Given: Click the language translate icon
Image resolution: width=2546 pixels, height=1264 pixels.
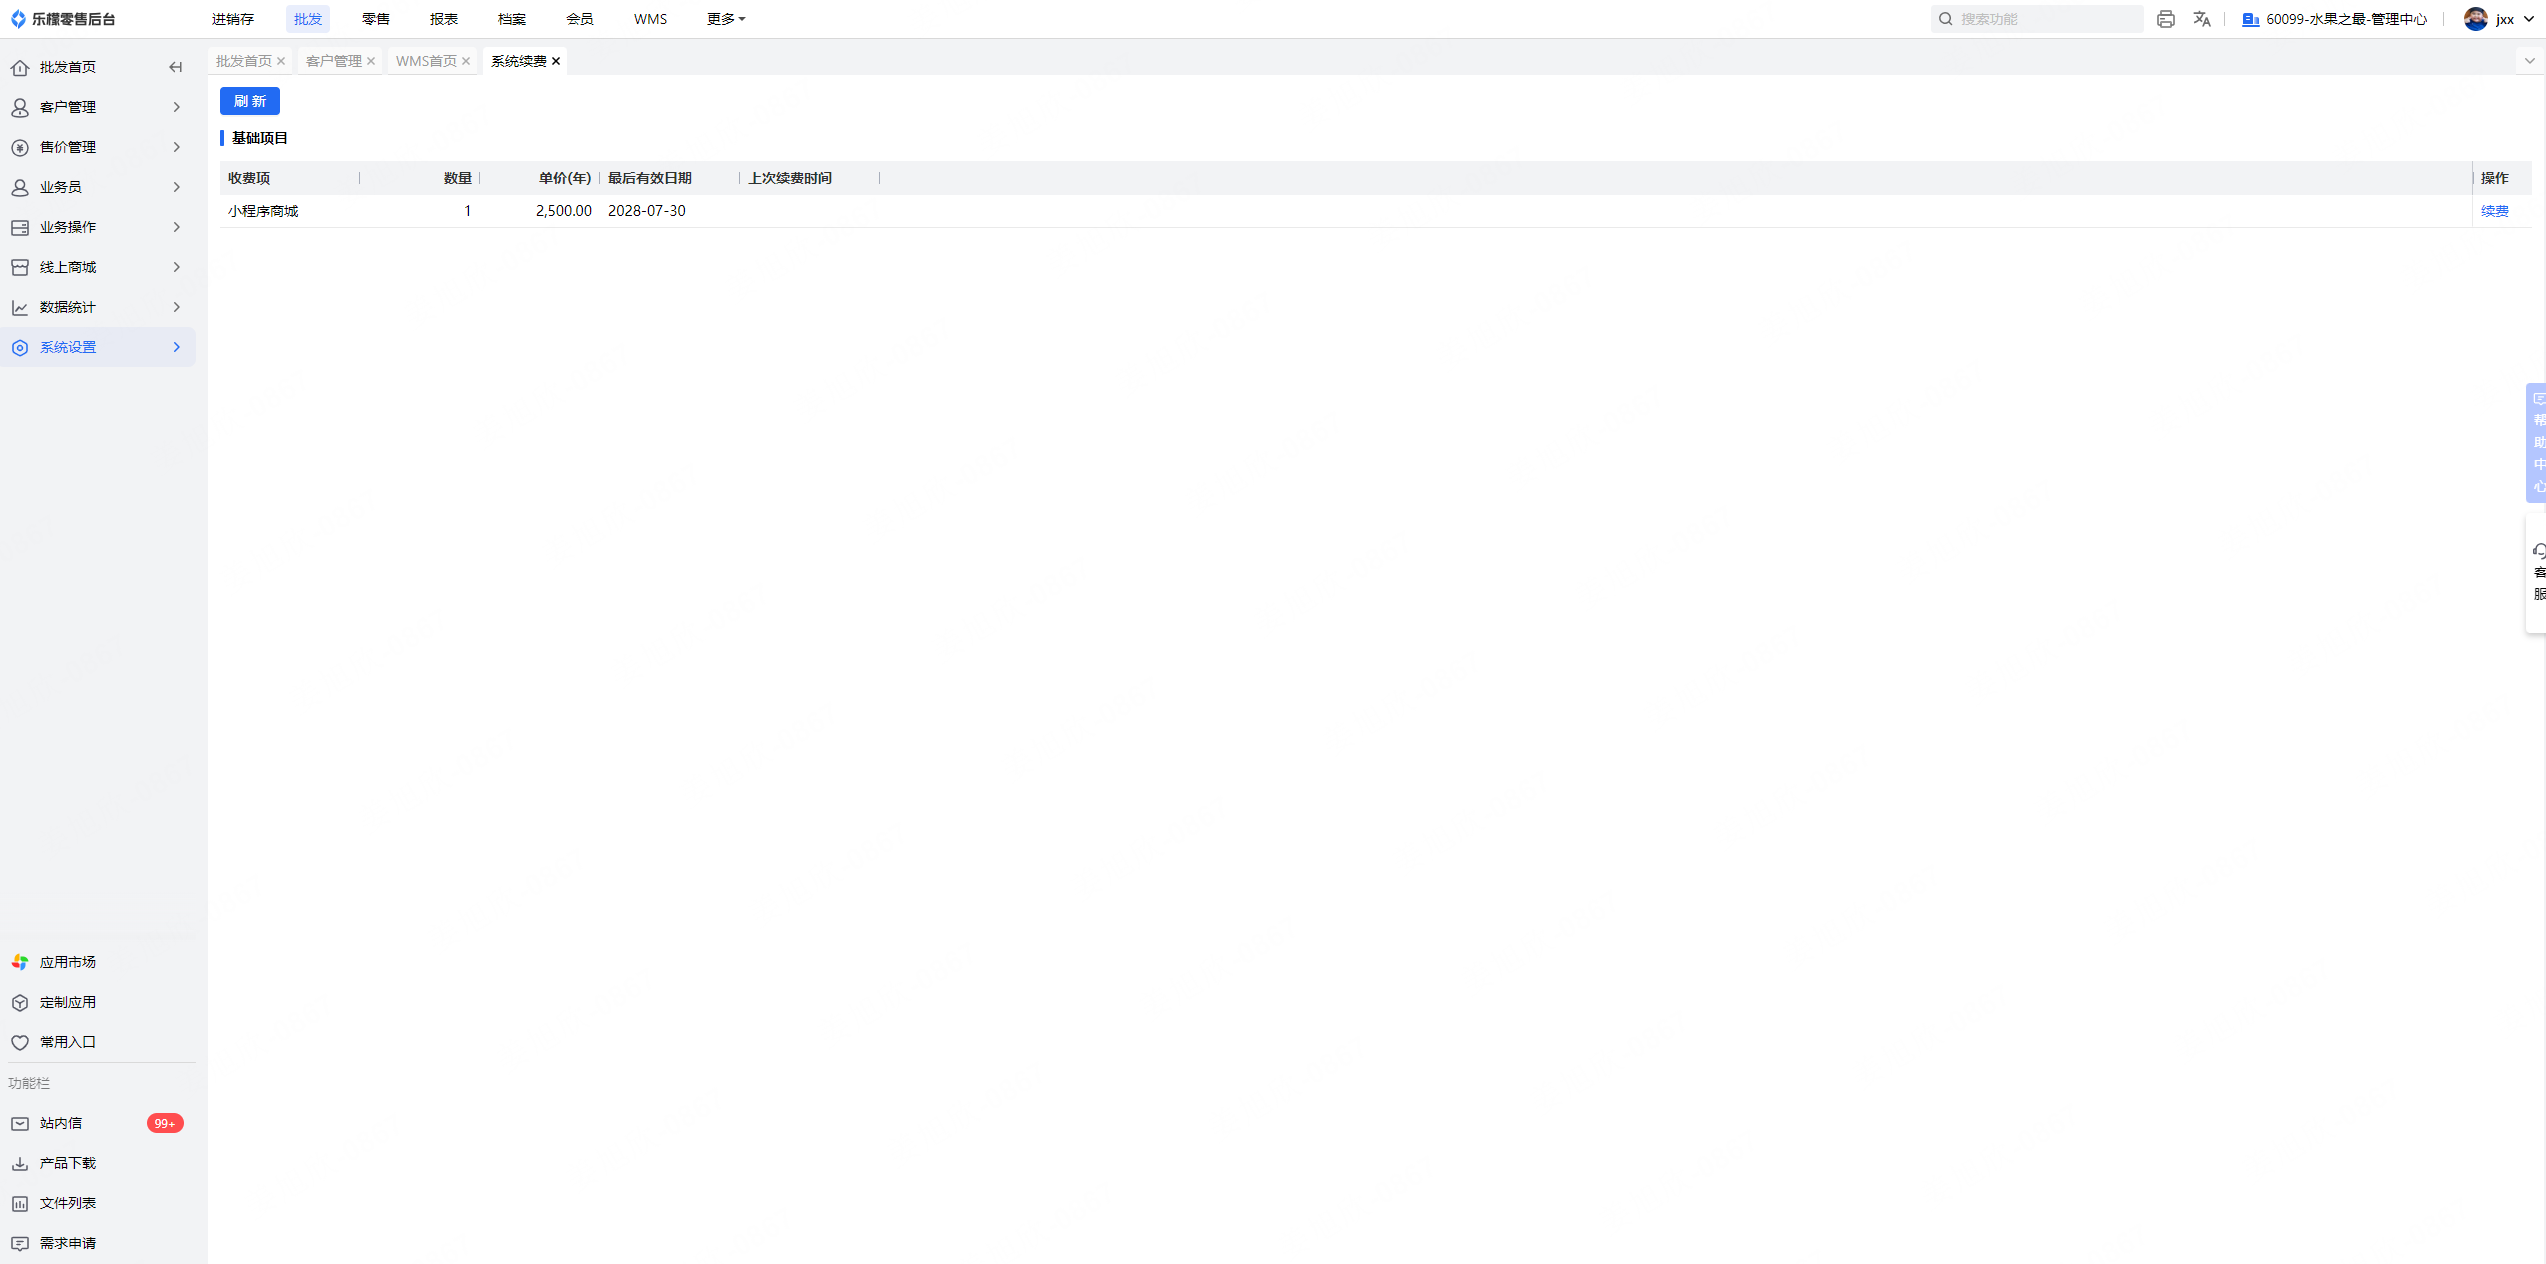Looking at the screenshot, I should point(2201,19).
